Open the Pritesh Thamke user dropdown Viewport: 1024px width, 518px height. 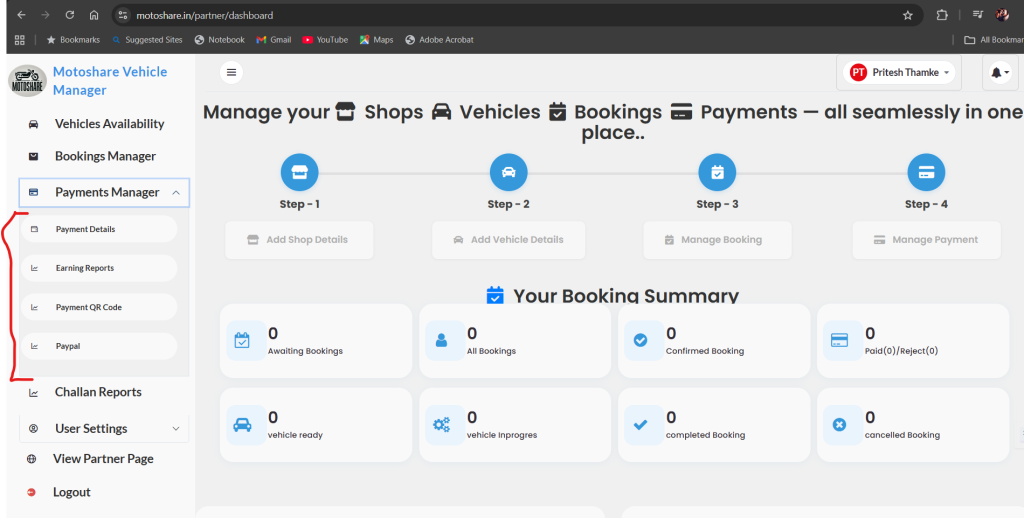(898, 72)
